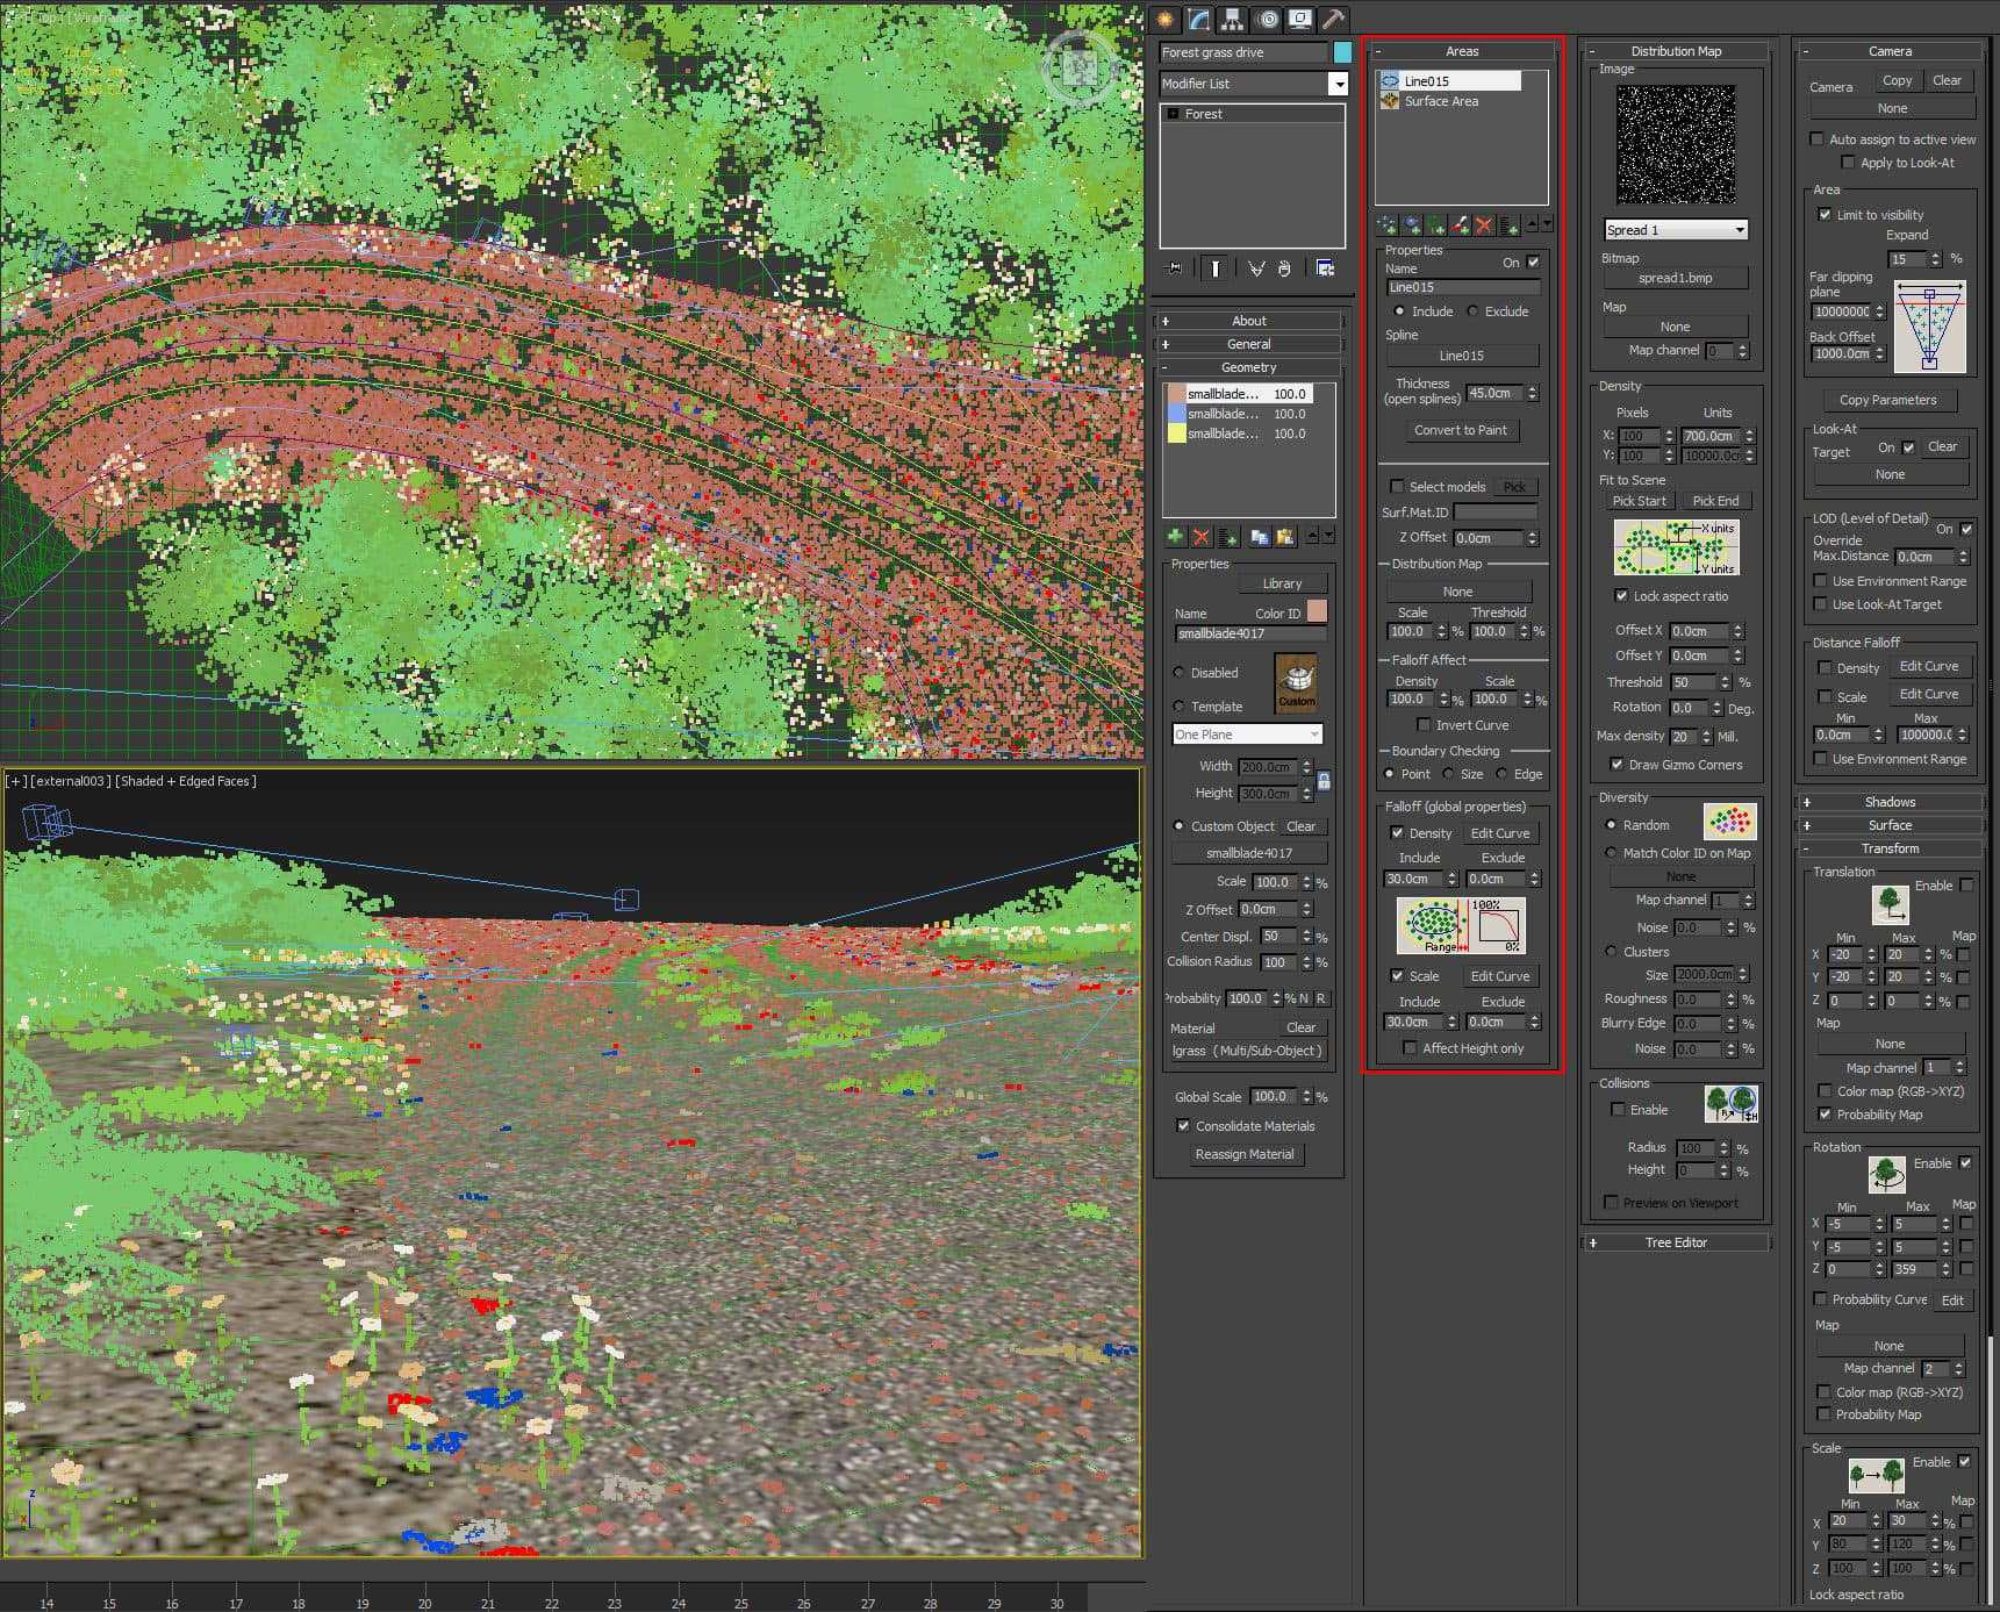The height and width of the screenshot is (1612, 2000).
Task: Click Copy Parameters button
Action: [x=1888, y=400]
